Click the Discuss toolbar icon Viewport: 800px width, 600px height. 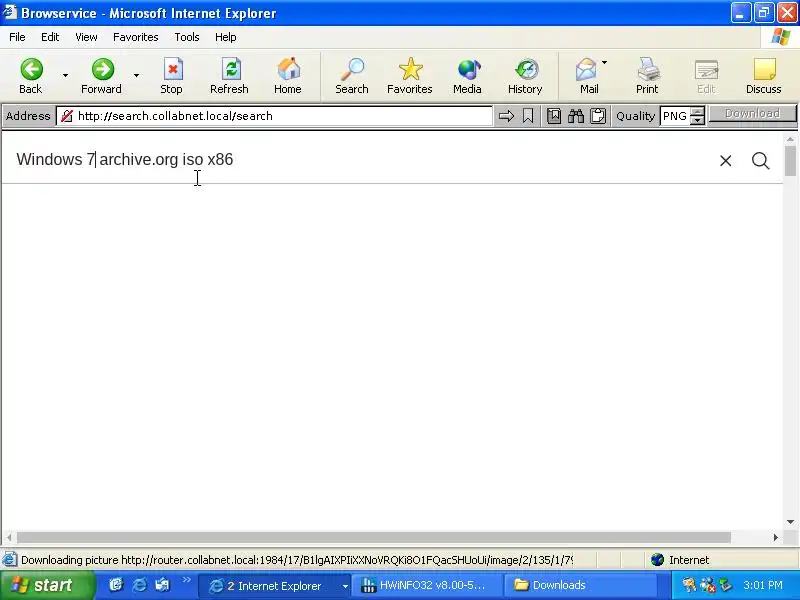pos(764,76)
